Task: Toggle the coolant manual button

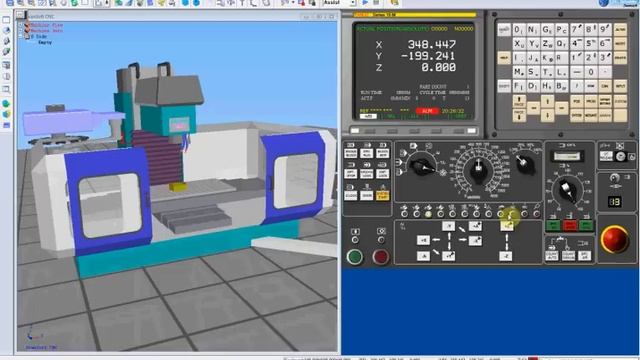Action: pyautogui.click(x=568, y=256)
